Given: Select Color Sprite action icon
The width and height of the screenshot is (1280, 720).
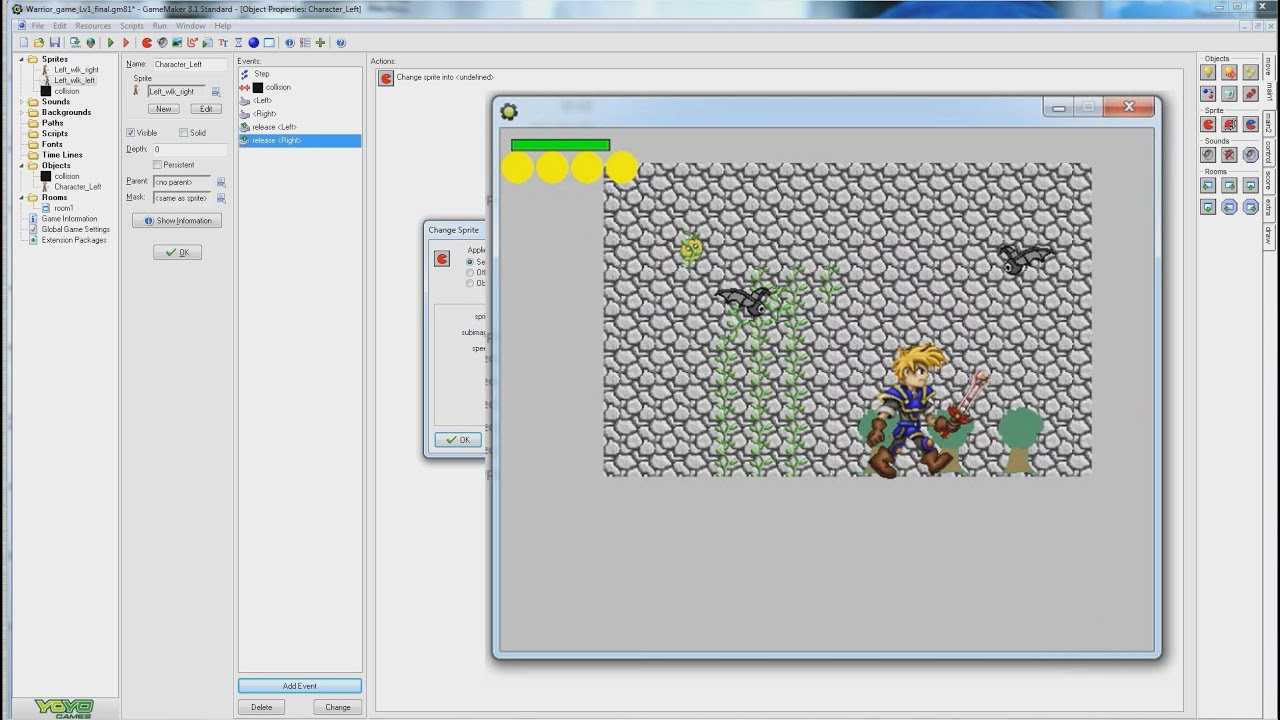Looking at the screenshot, I should [1250, 124].
